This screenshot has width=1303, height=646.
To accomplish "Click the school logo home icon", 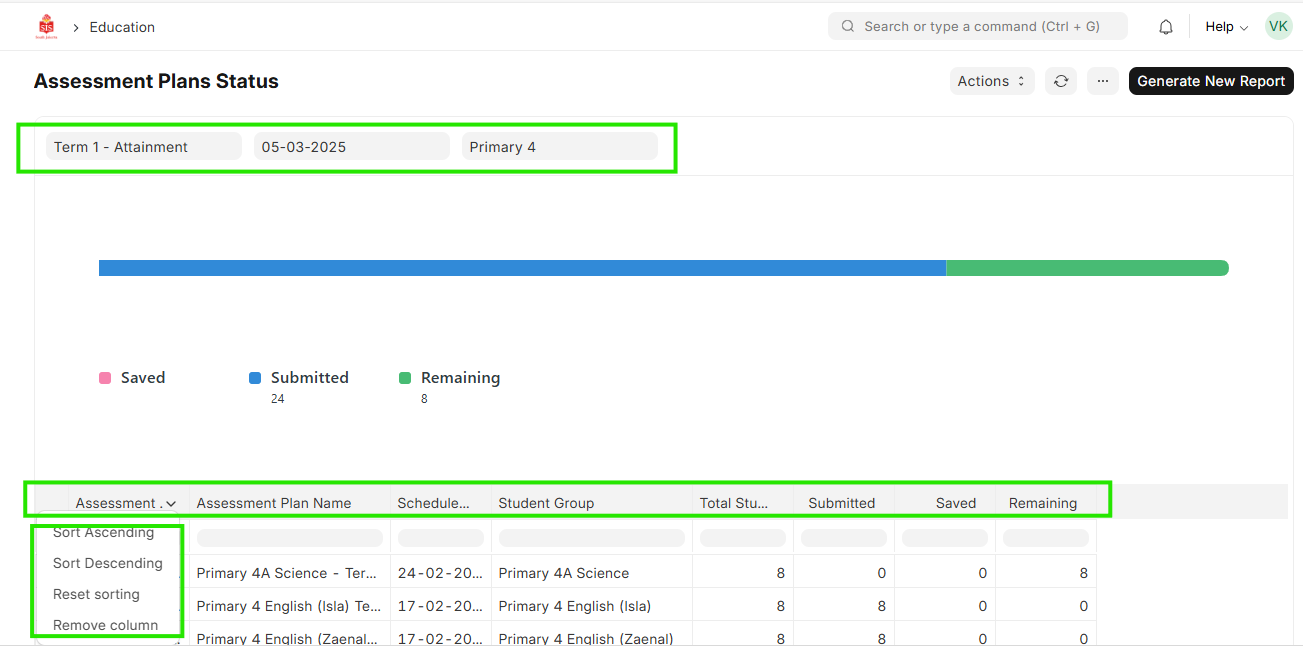I will tap(46, 27).
